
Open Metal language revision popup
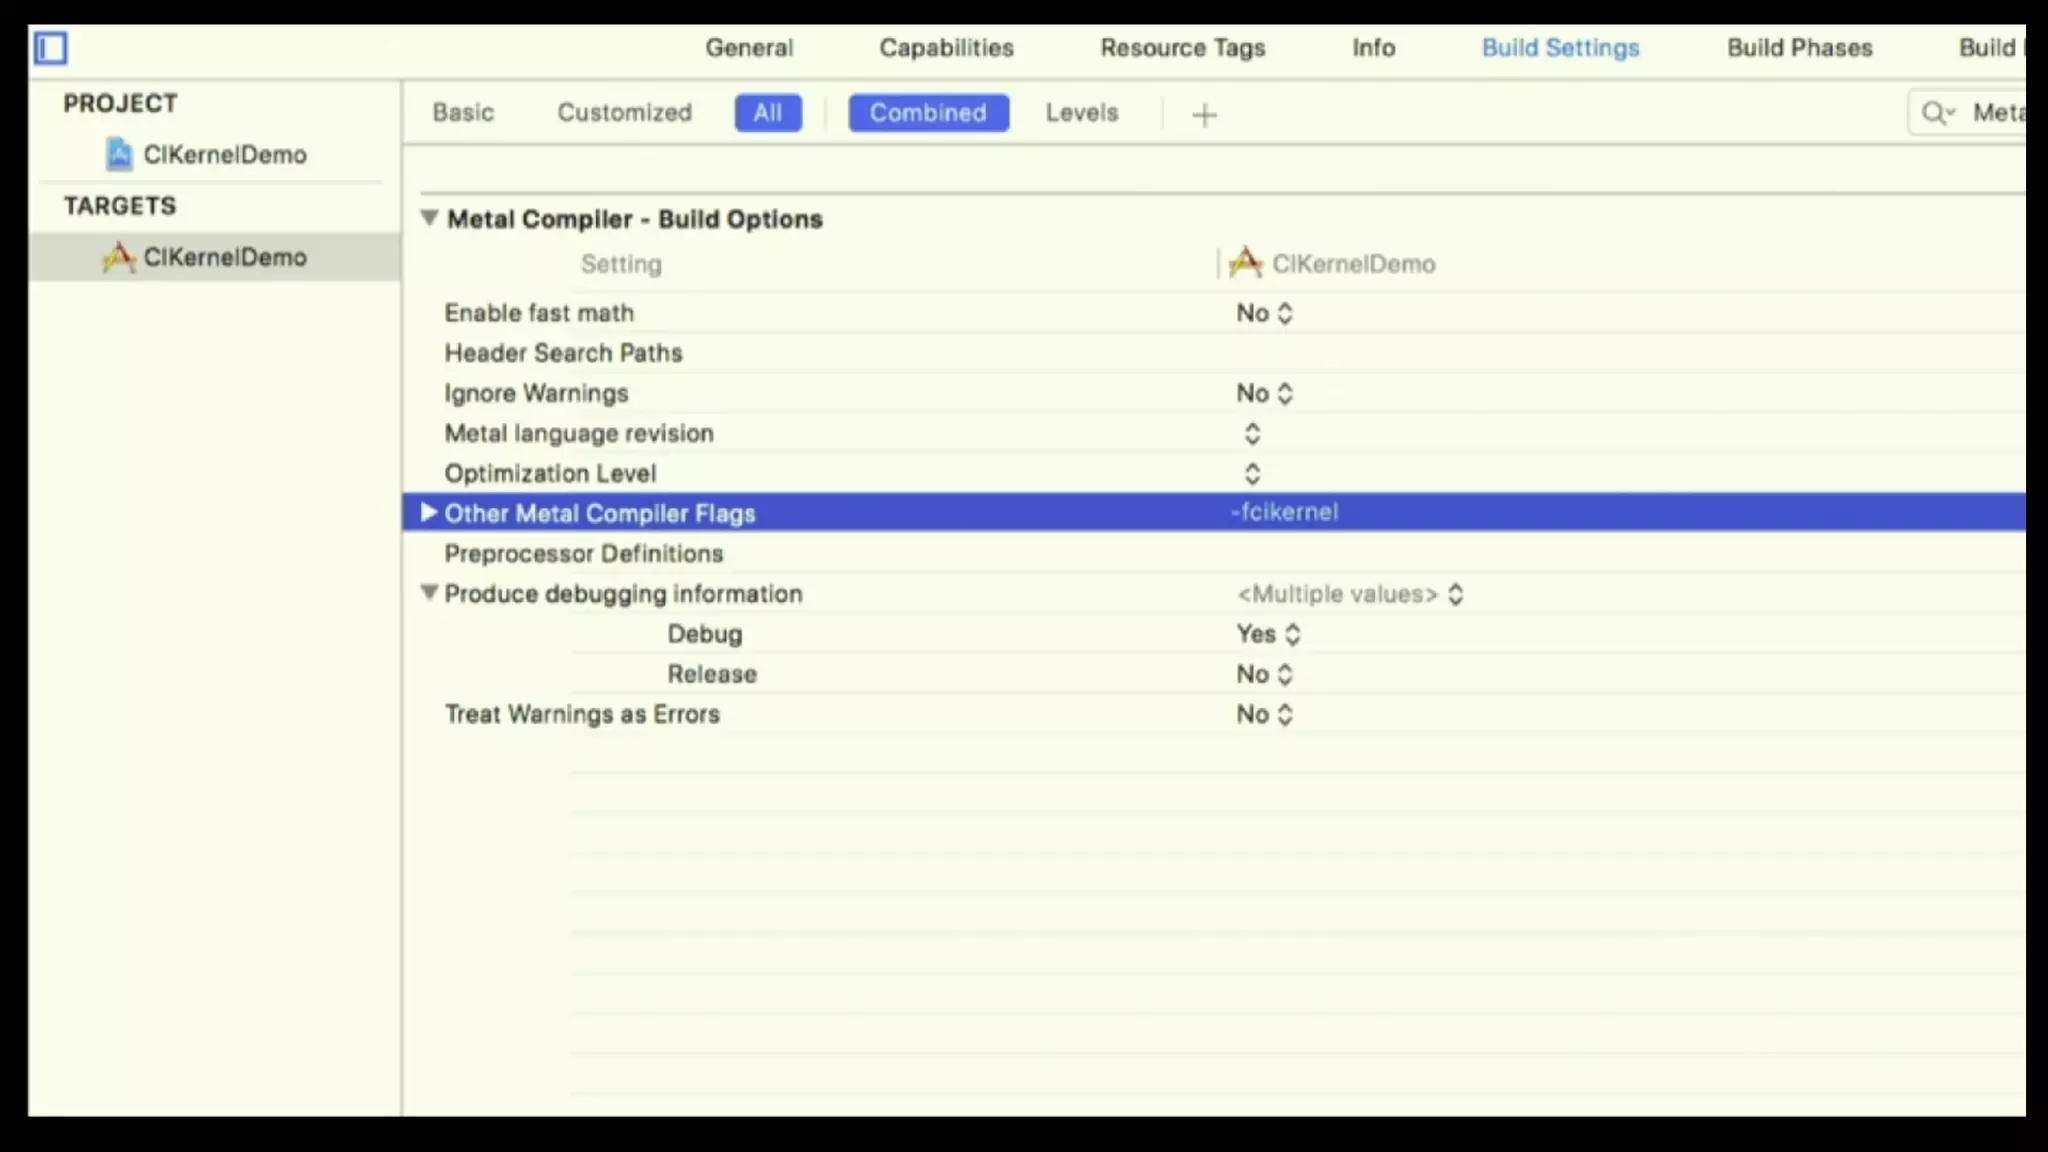(1252, 433)
